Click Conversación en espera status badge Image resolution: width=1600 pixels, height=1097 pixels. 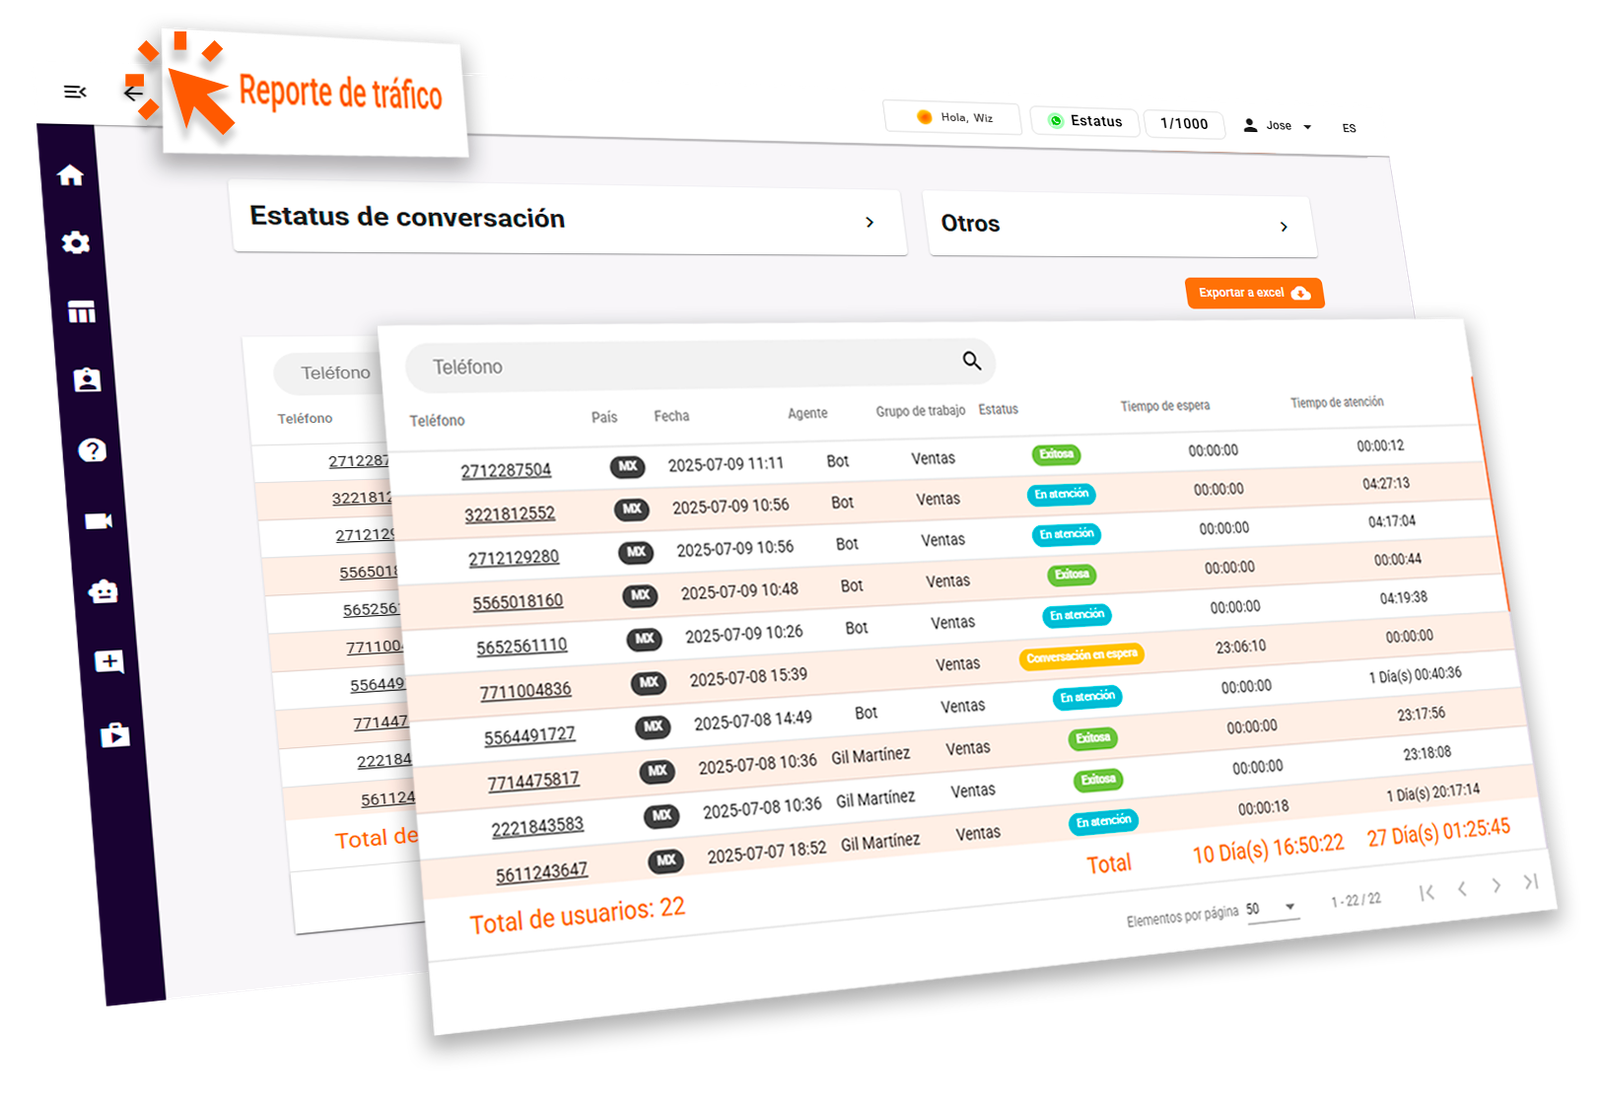click(x=1082, y=656)
